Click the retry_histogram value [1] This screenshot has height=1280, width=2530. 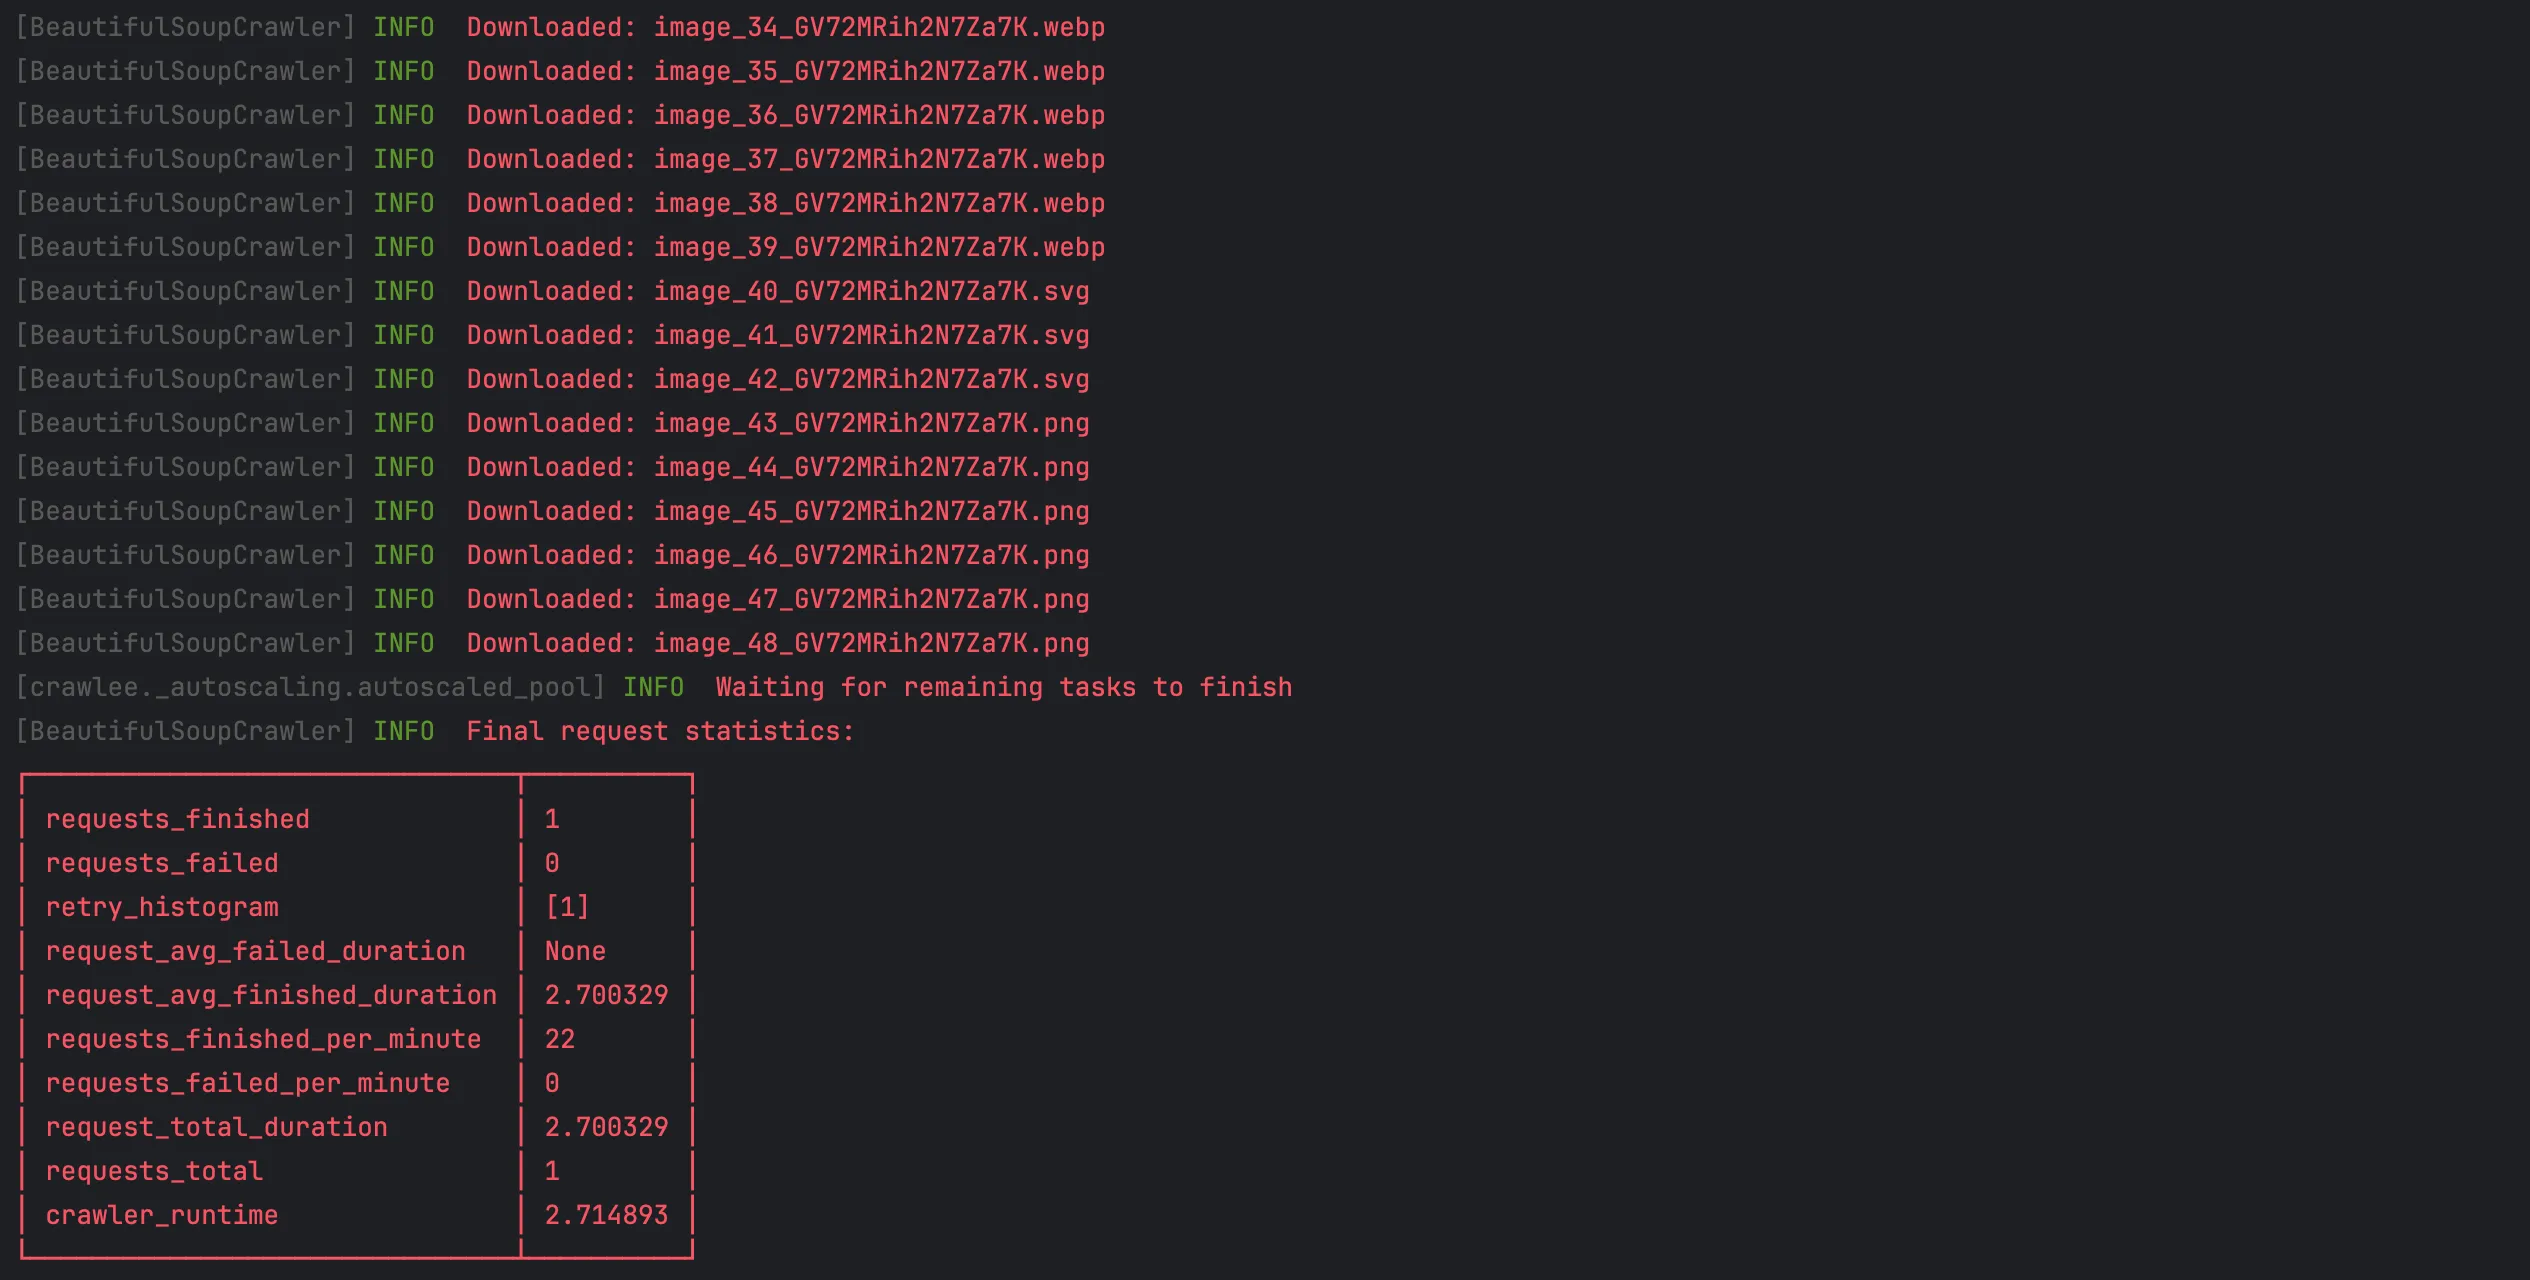[x=567, y=907]
